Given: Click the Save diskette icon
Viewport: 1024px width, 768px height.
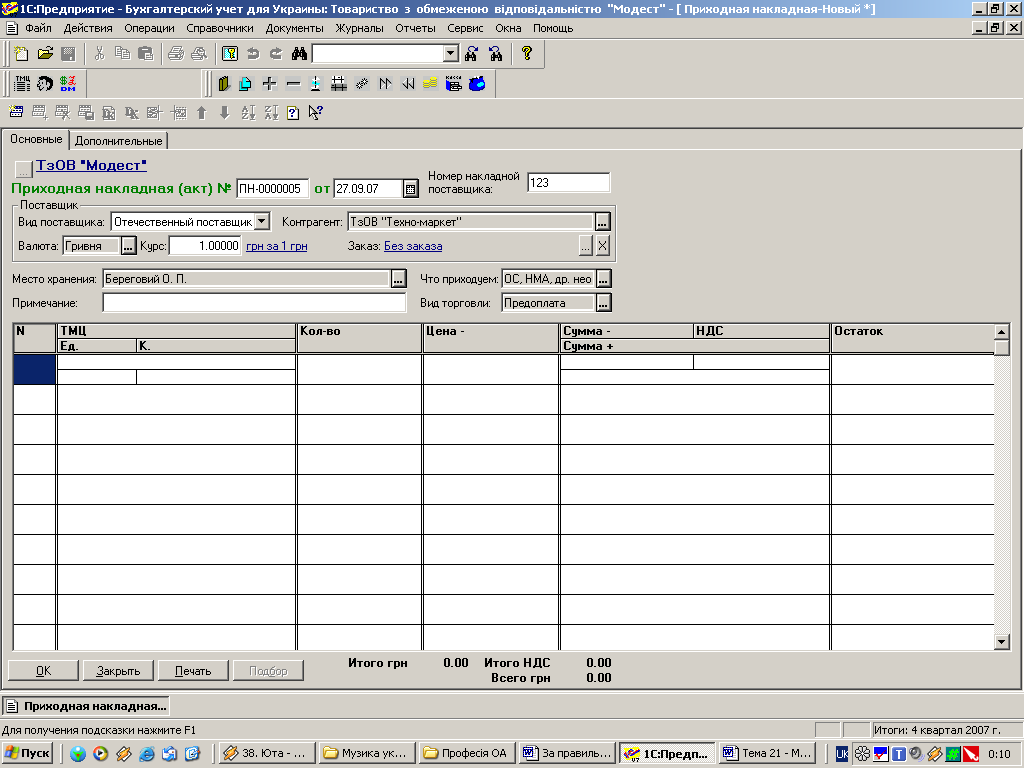Looking at the screenshot, I should pyautogui.click(x=68, y=54).
